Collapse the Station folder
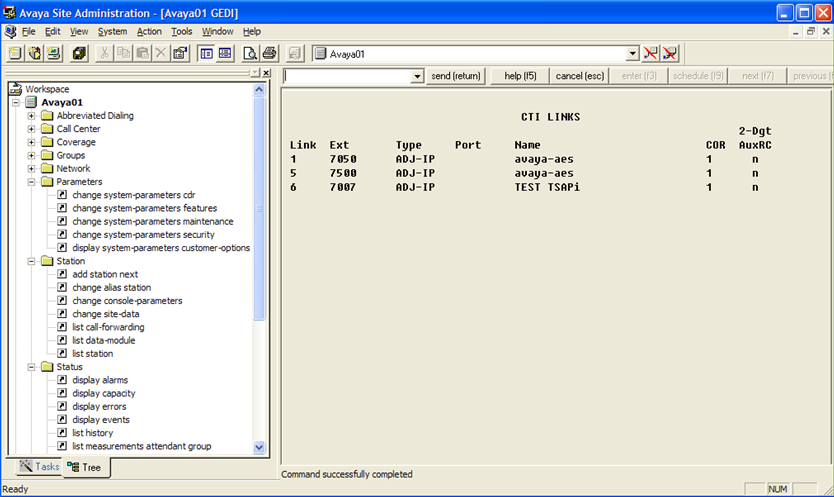The width and height of the screenshot is (834, 497). click(x=31, y=261)
